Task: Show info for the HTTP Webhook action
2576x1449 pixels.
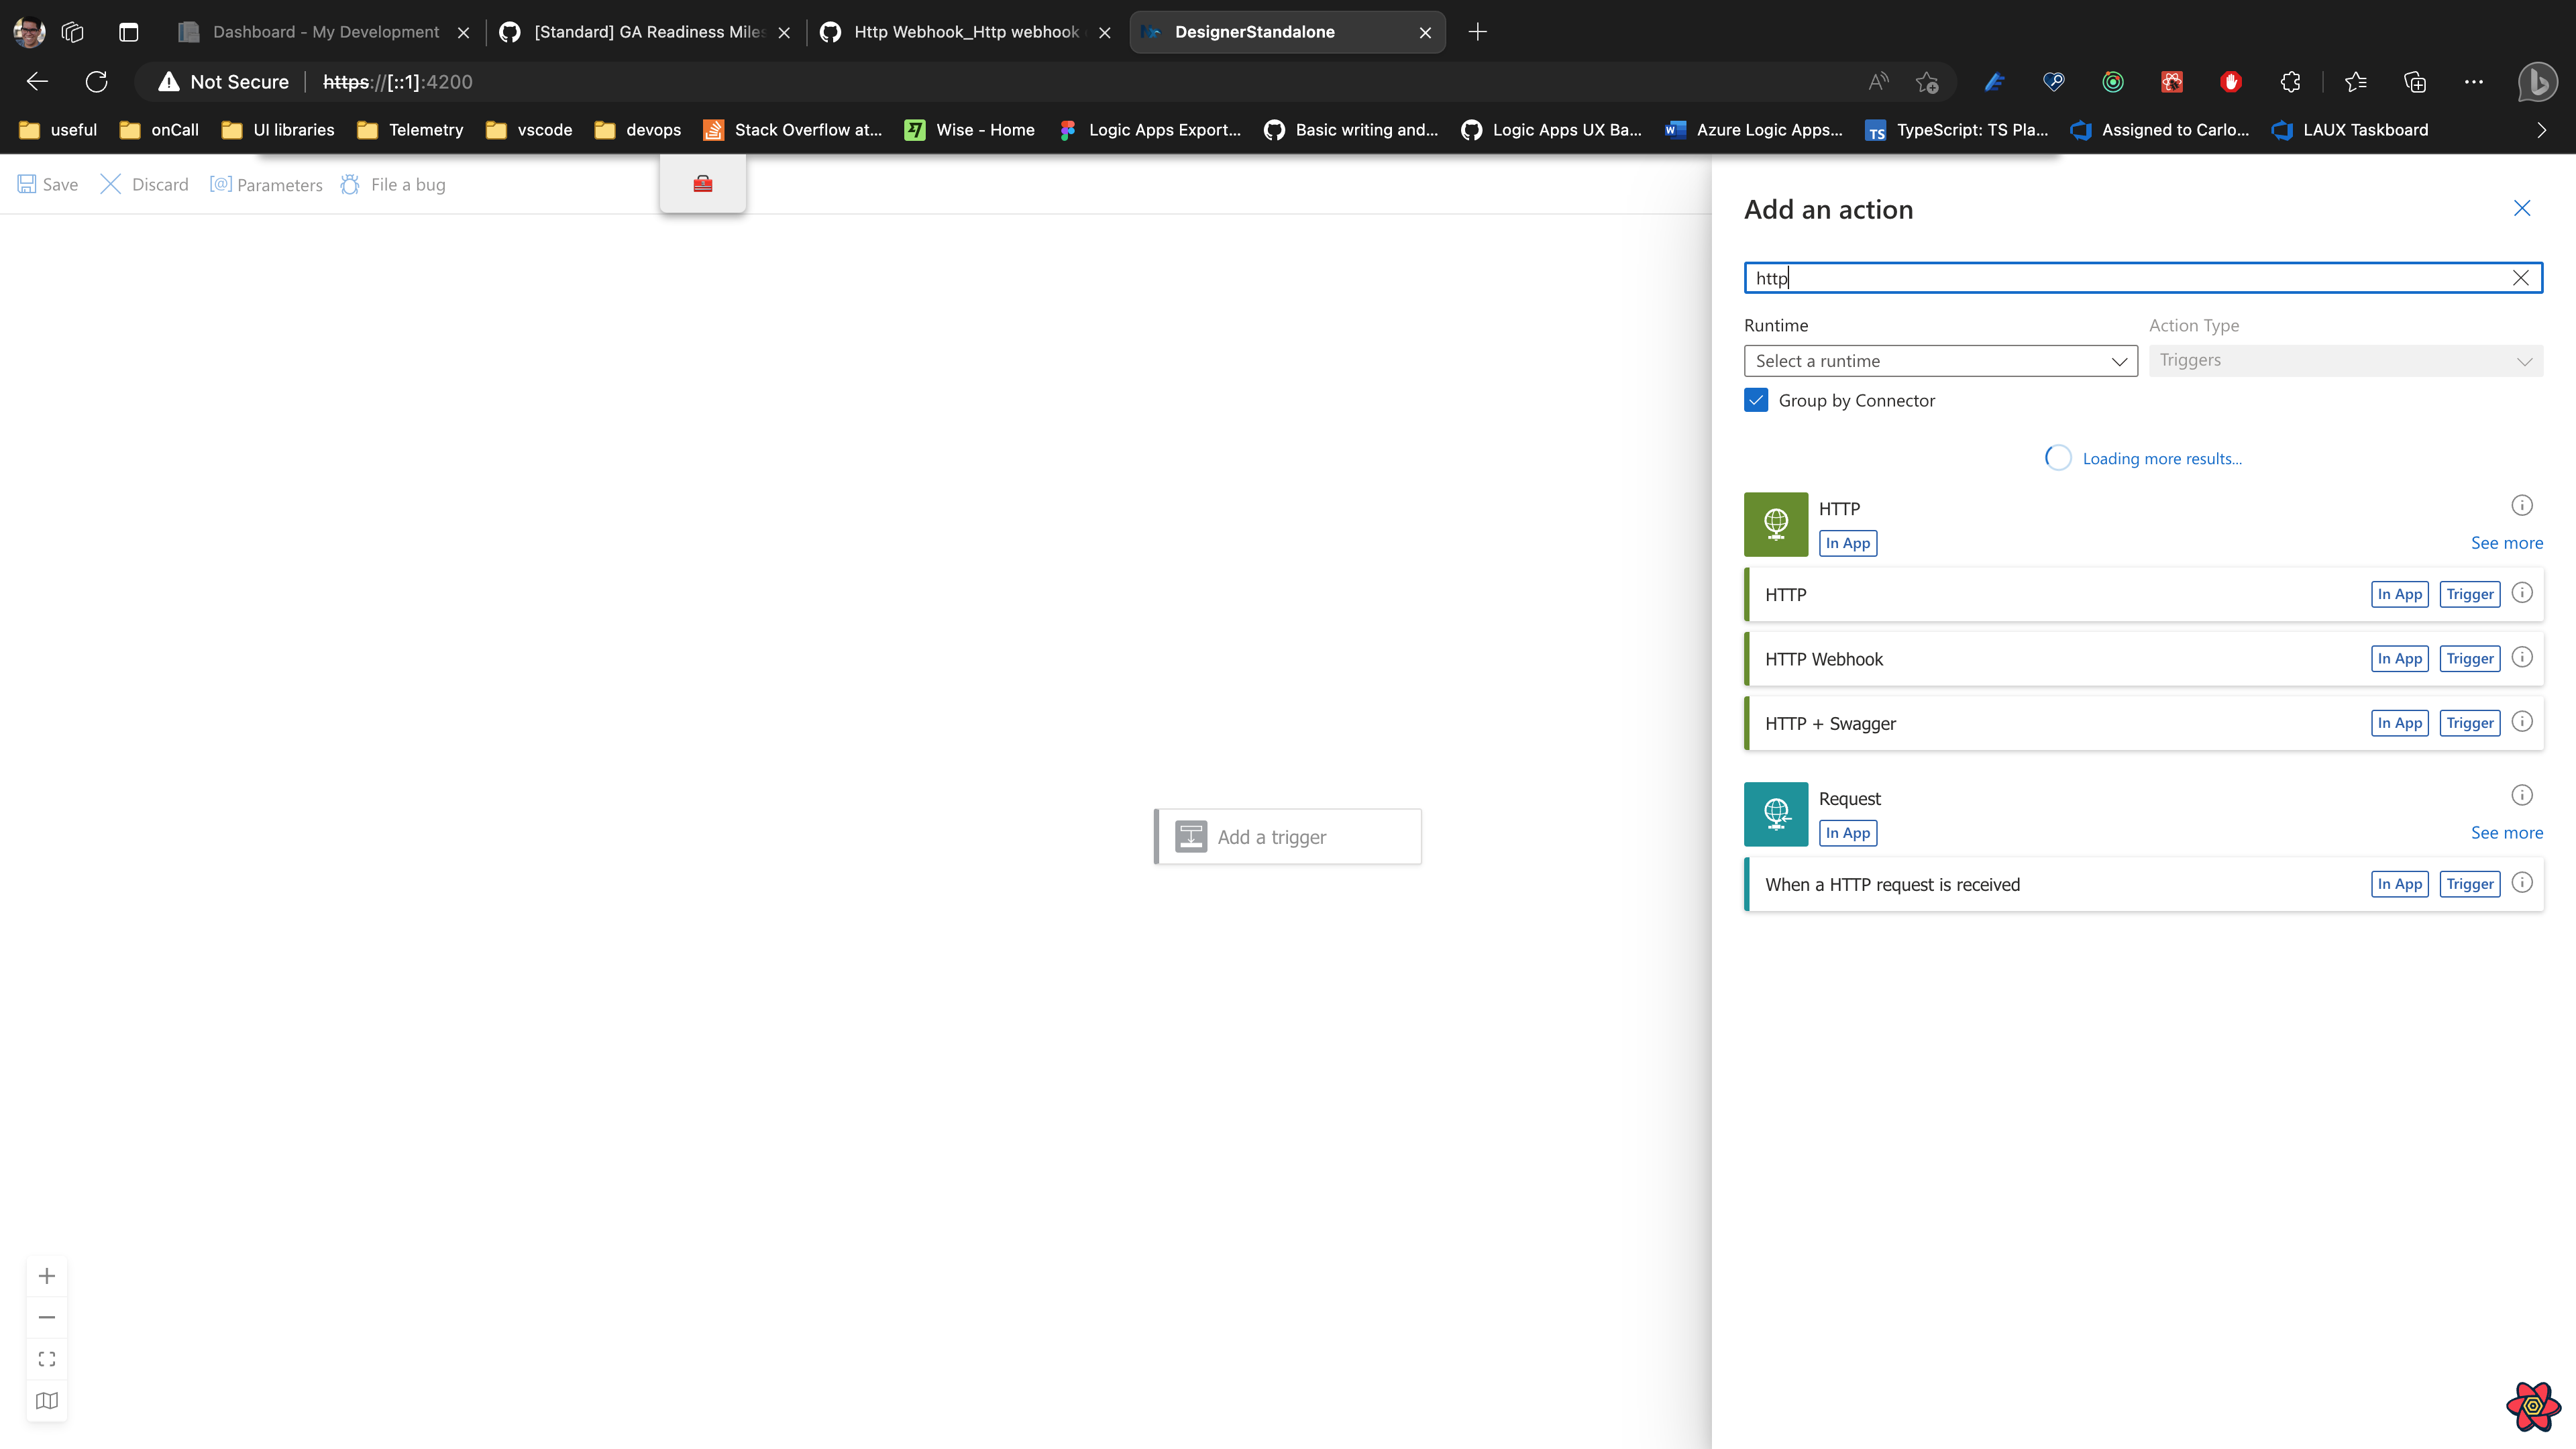Action: pos(2522,658)
